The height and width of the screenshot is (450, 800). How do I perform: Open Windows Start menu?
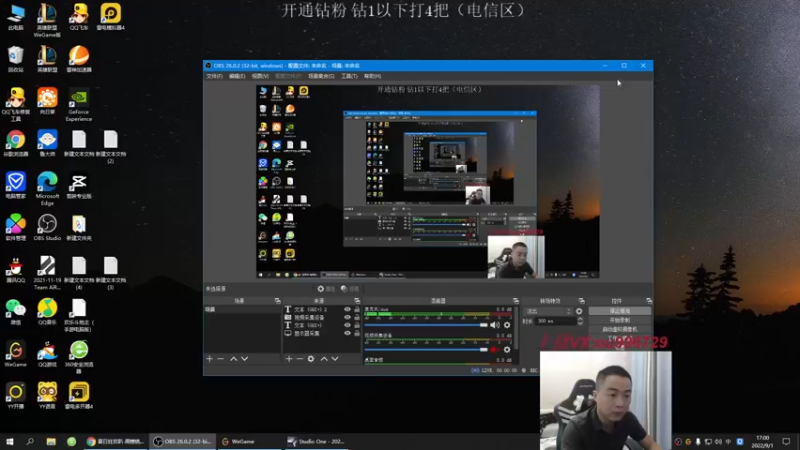[x=10, y=441]
